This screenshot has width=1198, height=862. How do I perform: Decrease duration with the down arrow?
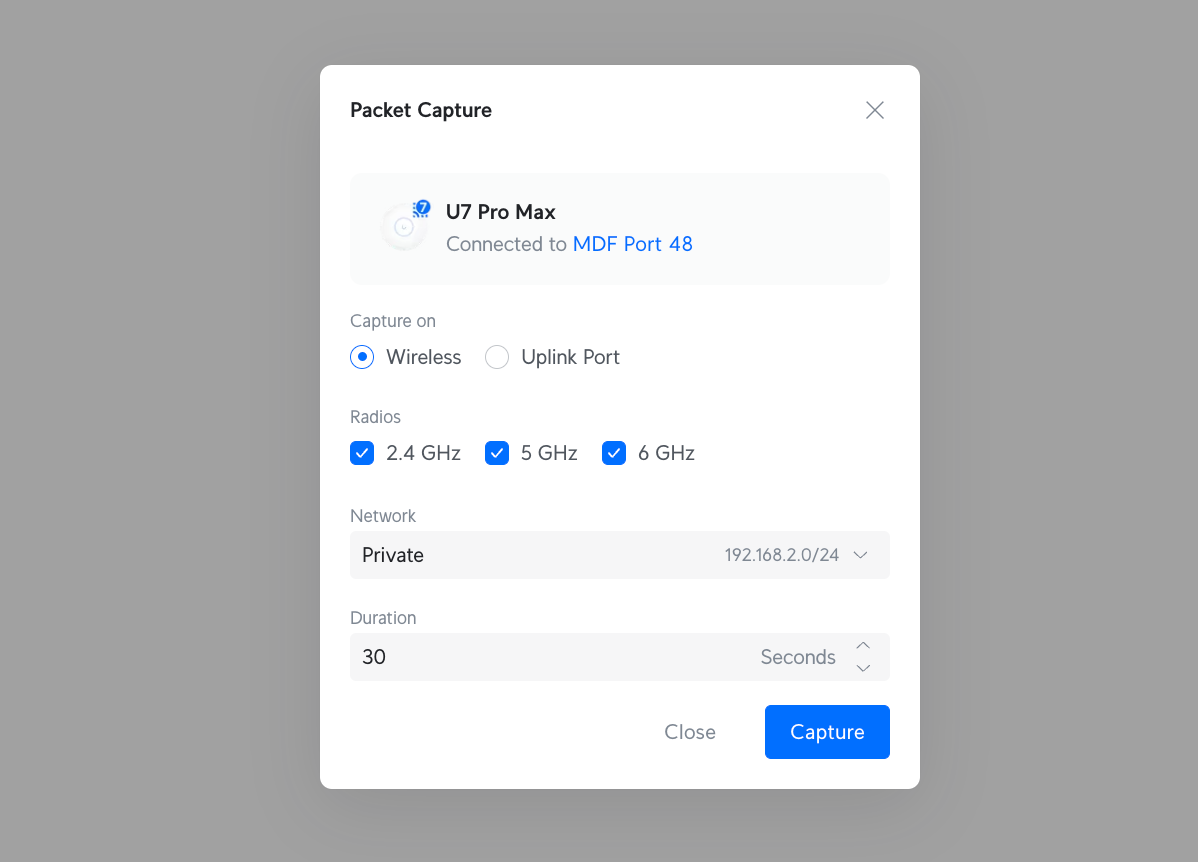pyautogui.click(x=863, y=668)
